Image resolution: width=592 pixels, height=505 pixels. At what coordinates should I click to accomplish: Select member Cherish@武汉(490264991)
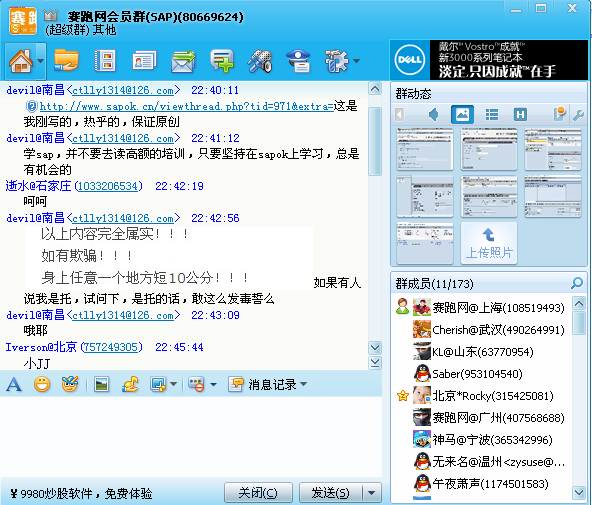[x=481, y=329]
